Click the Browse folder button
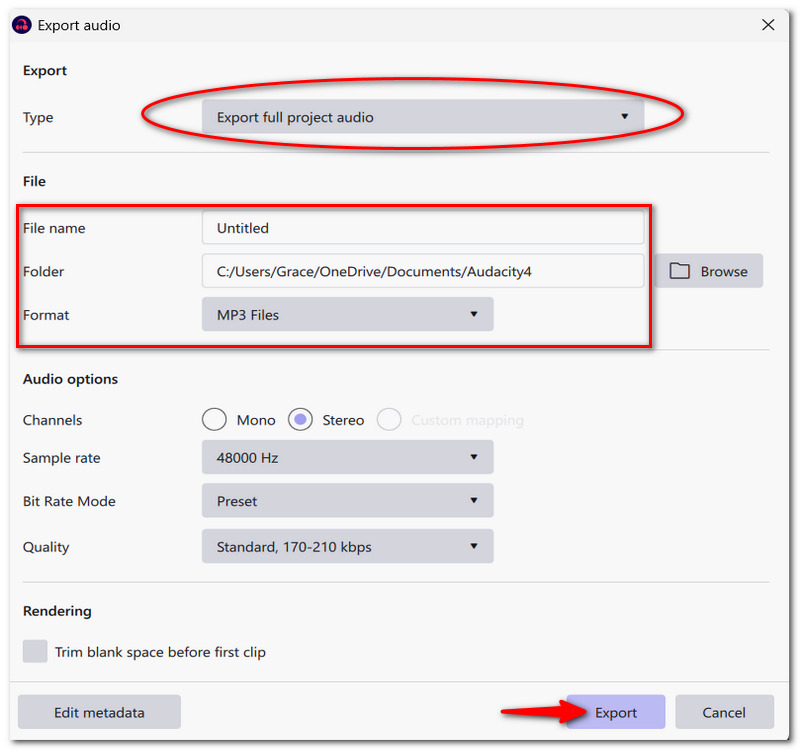This screenshot has width=800, height=750. pos(709,271)
